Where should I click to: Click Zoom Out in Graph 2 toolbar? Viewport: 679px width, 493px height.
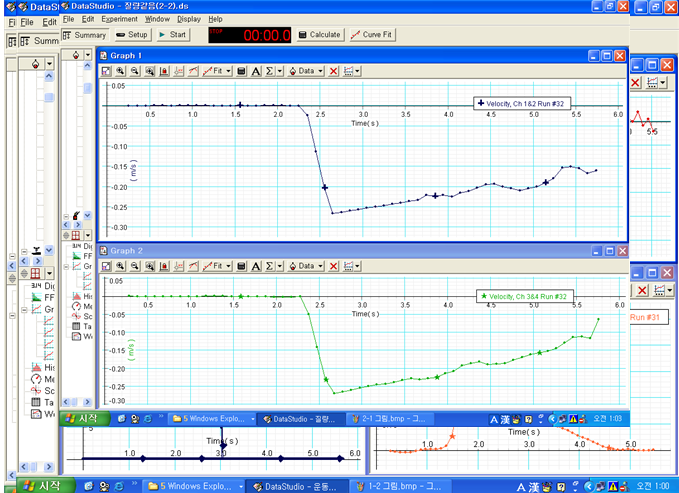(135, 266)
